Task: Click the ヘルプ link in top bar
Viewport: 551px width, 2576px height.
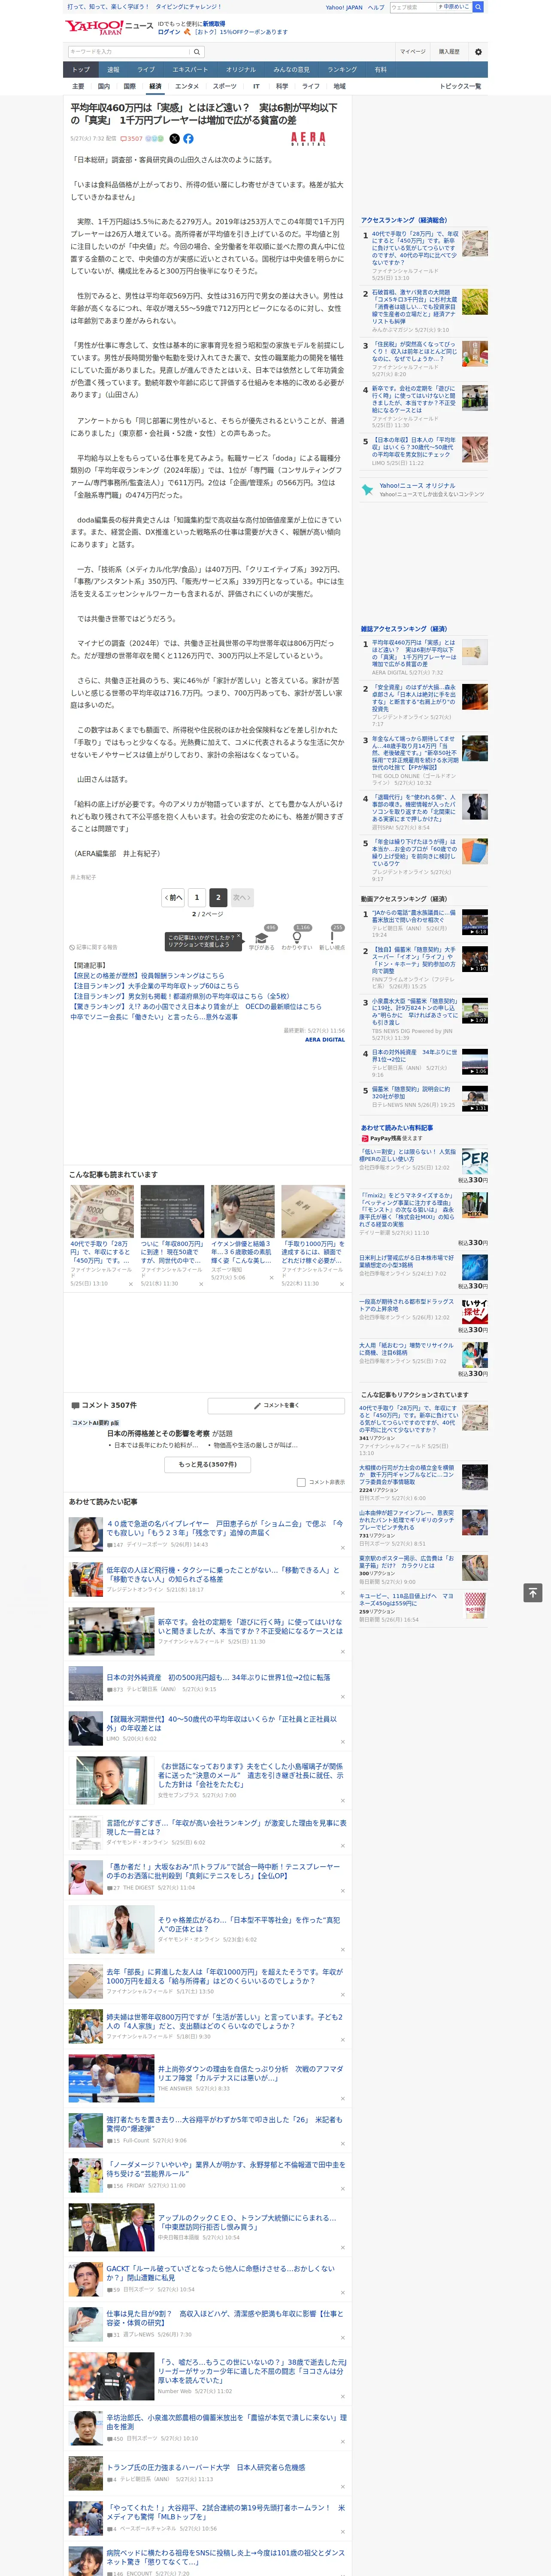Action: click(x=375, y=7)
